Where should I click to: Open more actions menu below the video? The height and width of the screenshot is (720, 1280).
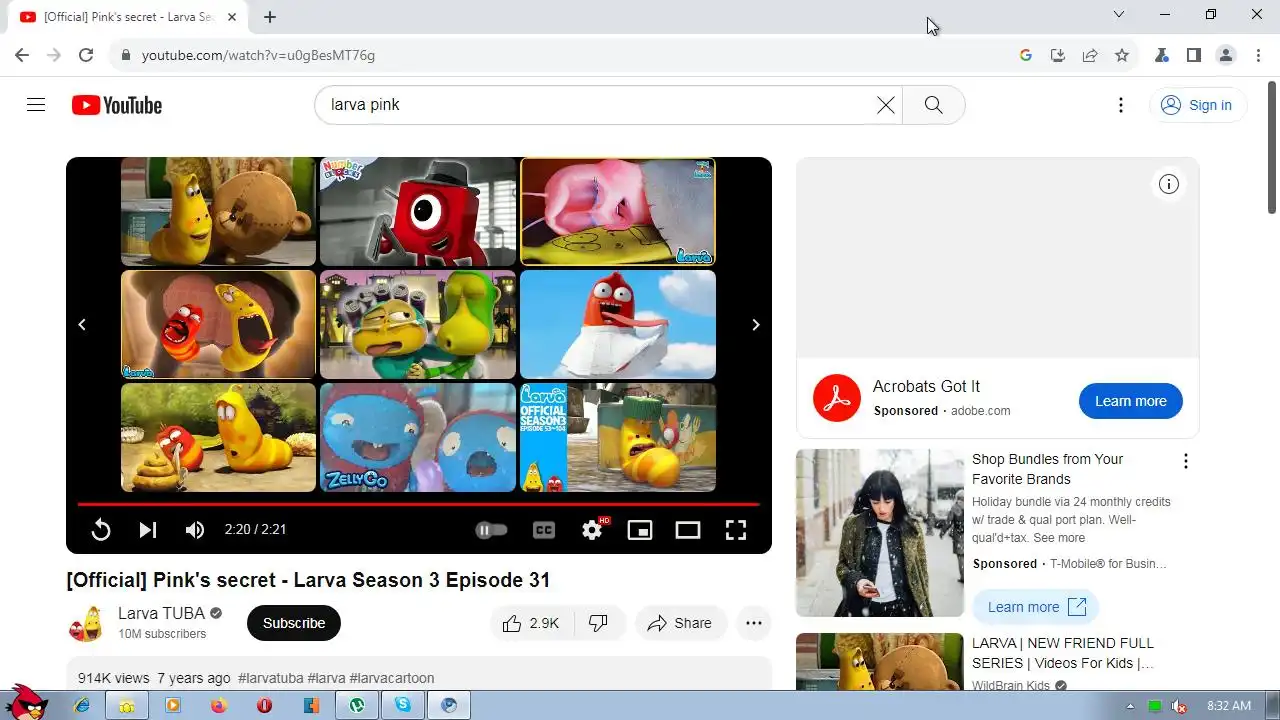click(x=754, y=623)
